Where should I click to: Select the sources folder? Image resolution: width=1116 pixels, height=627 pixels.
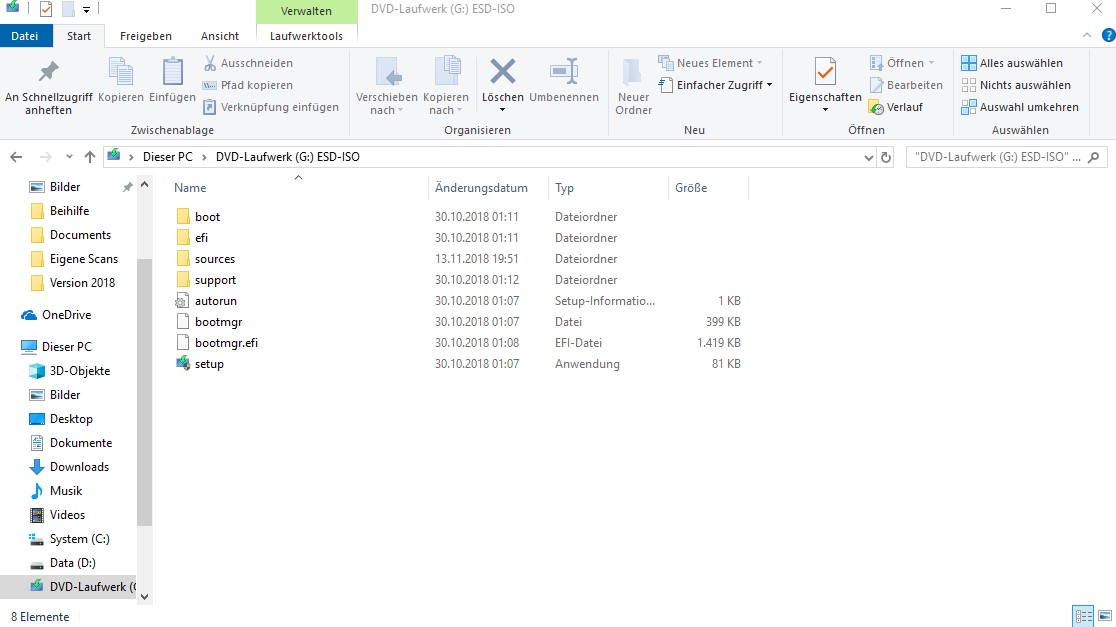(215, 259)
